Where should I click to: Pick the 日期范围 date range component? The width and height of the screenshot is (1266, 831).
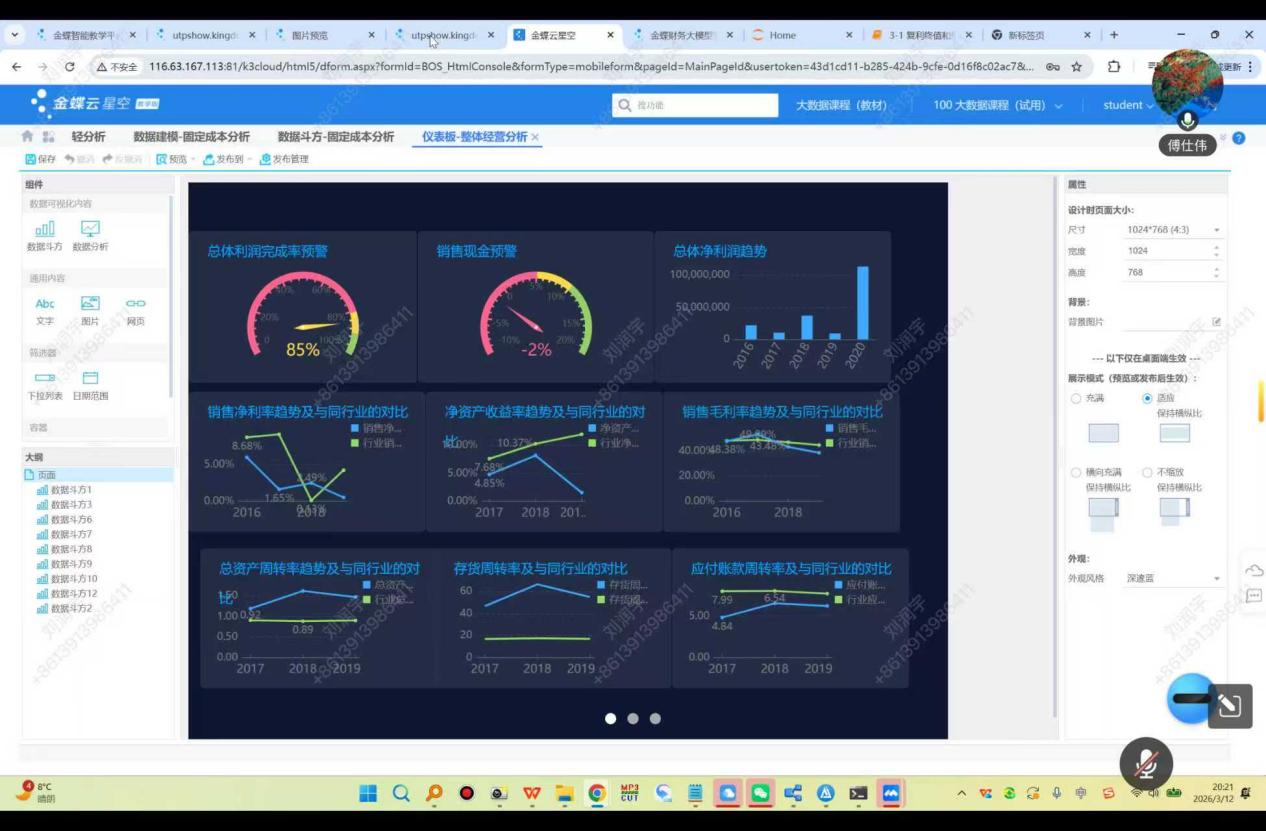point(90,379)
